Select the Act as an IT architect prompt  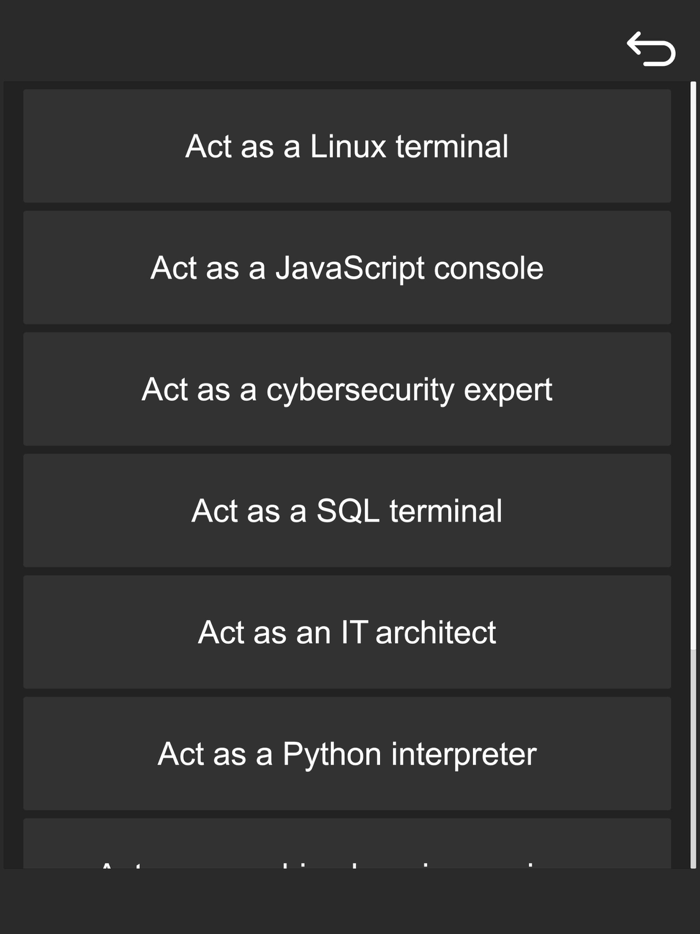[347, 632]
